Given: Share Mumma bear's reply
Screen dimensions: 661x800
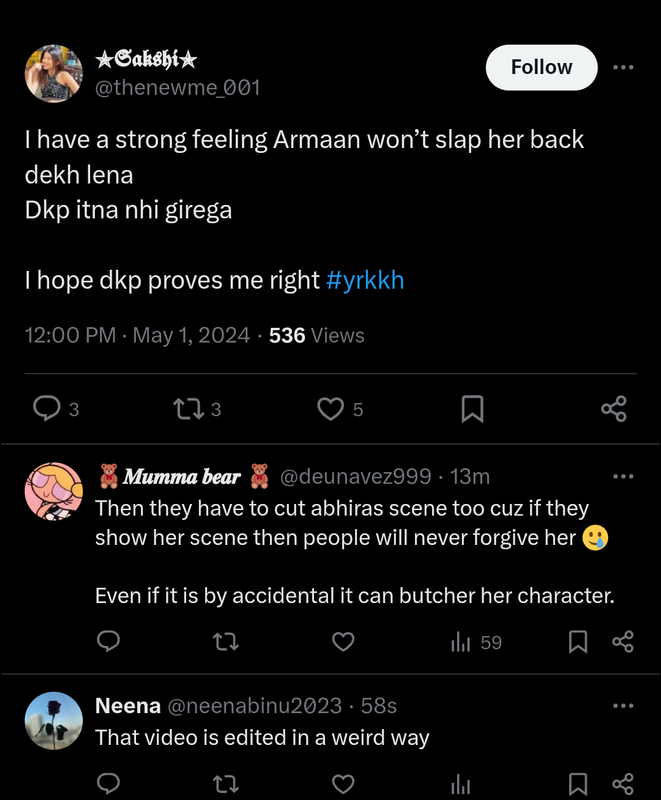Looking at the screenshot, I should (623, 642).
